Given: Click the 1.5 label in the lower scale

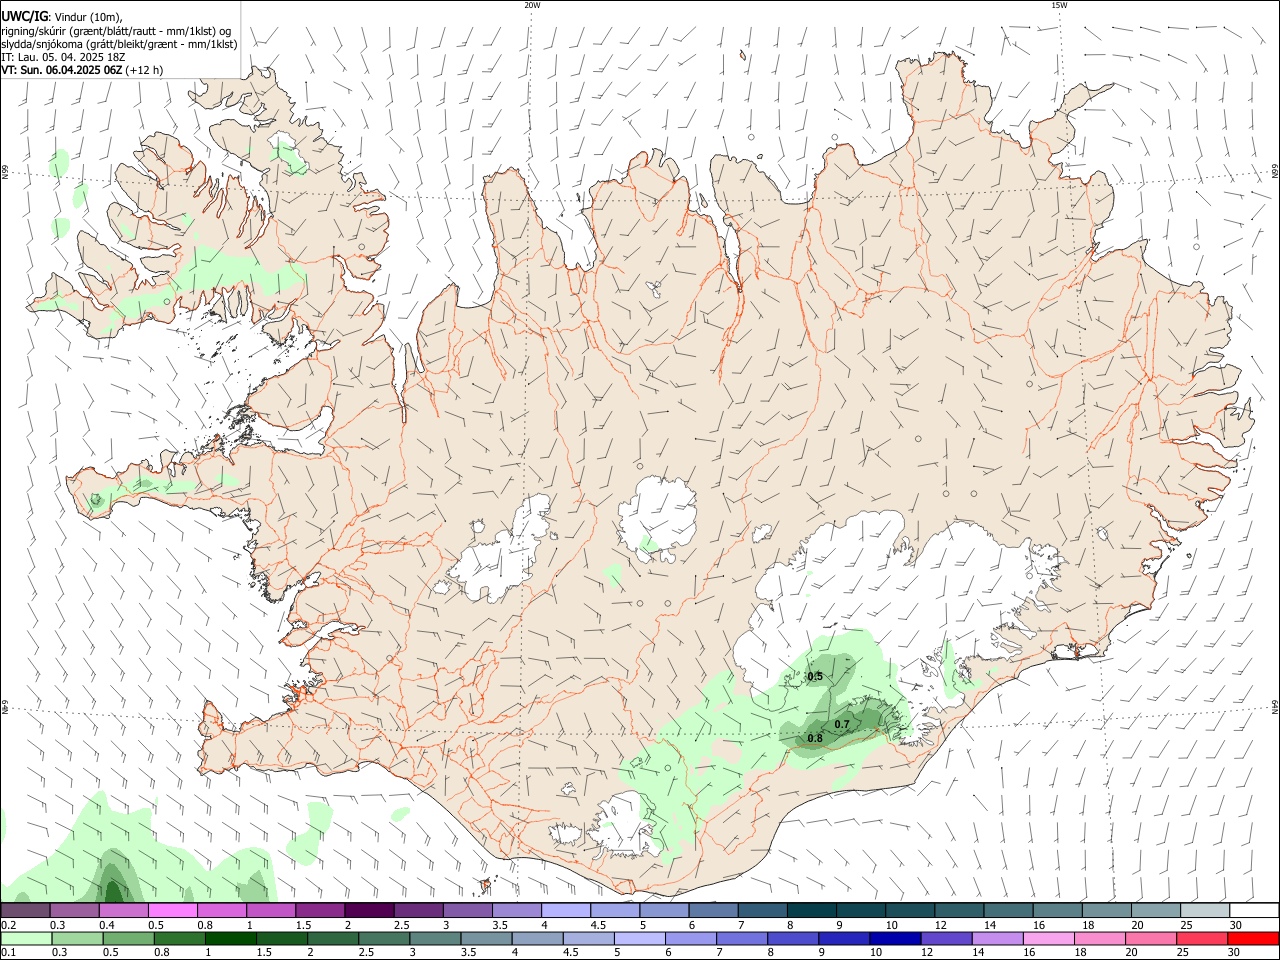Looking at the screenshot, I should pyautogui.click(x=264, y=953).
